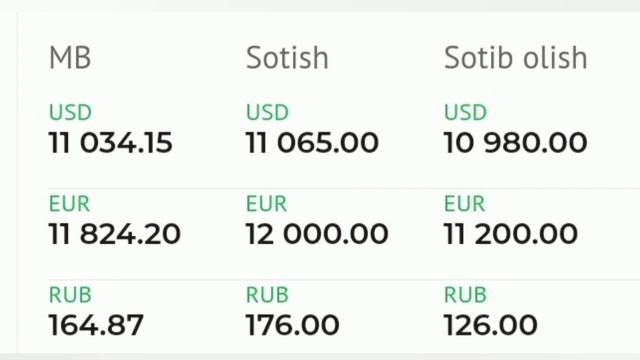Click the Sotish USD rate 11 065.00
The height and width of the screenshot is (360, 640).
pyautogui.click(x=312, y=143)
